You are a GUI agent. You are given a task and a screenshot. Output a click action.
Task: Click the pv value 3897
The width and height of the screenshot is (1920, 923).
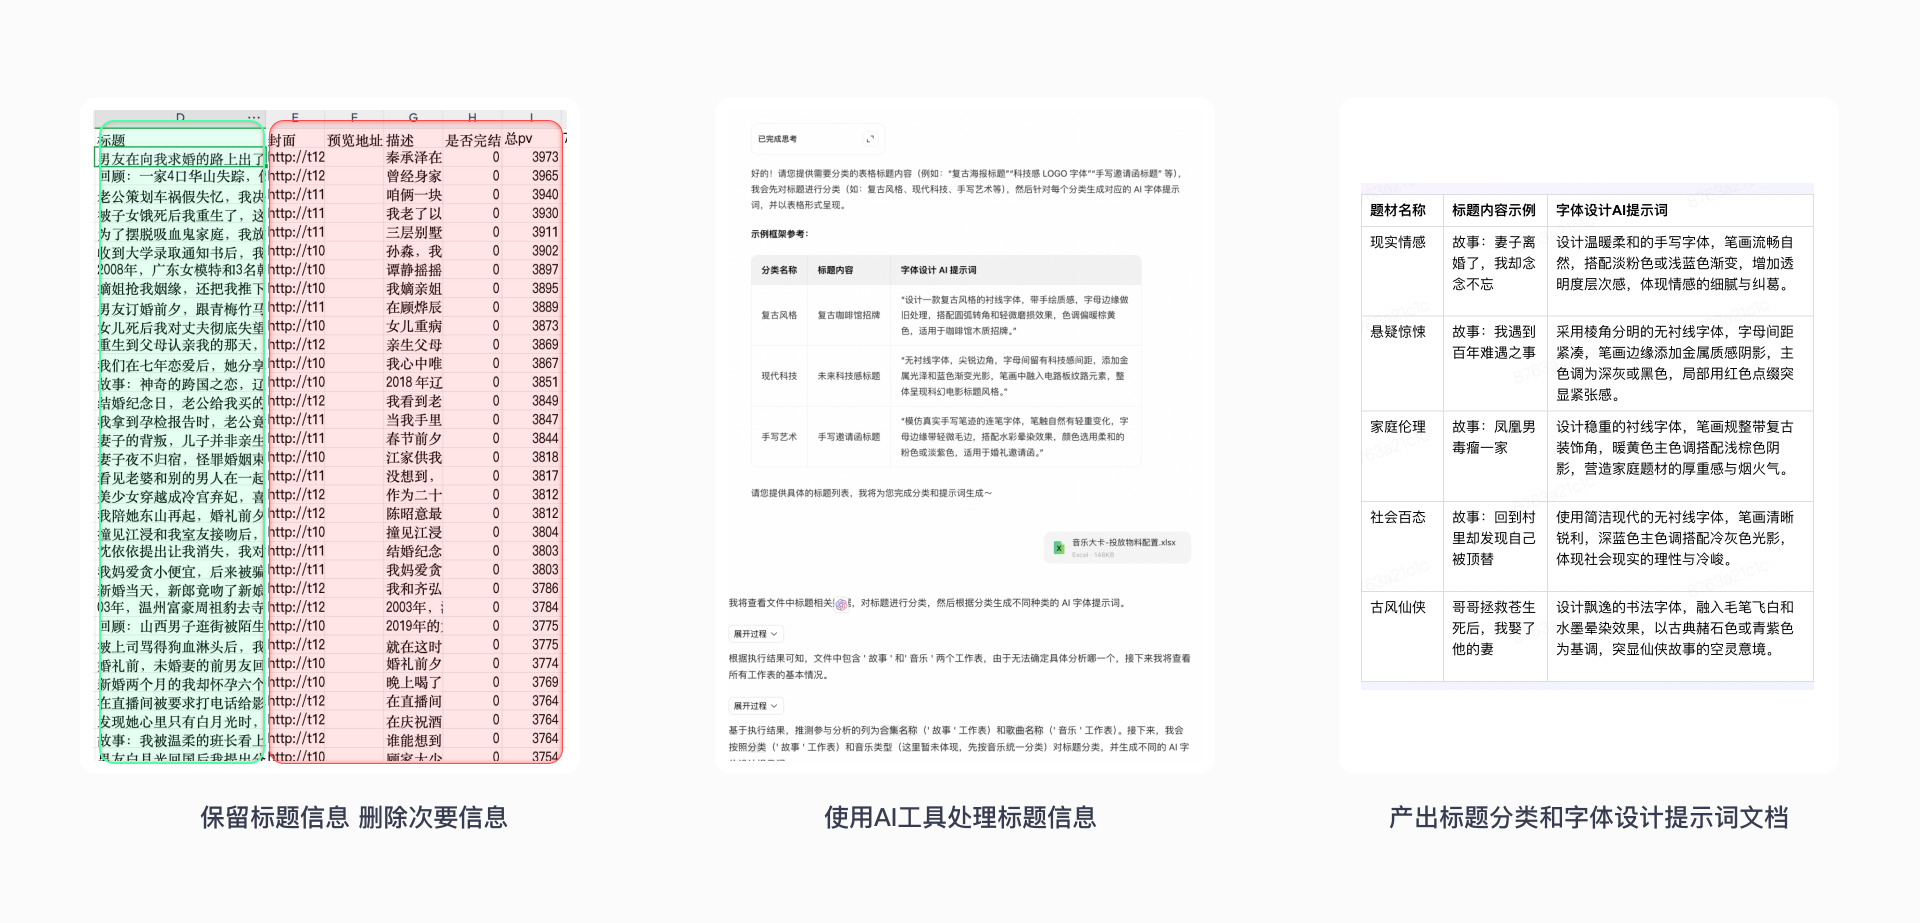[x=545, y=270]
